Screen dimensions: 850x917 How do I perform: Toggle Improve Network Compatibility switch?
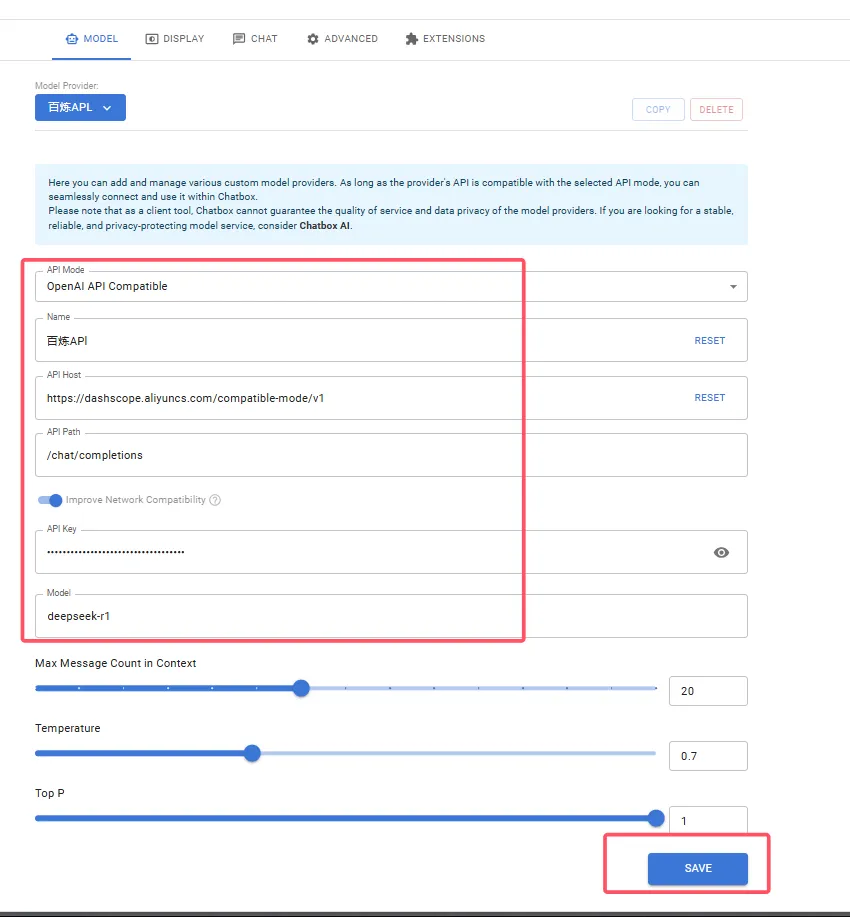click(50, 500)
